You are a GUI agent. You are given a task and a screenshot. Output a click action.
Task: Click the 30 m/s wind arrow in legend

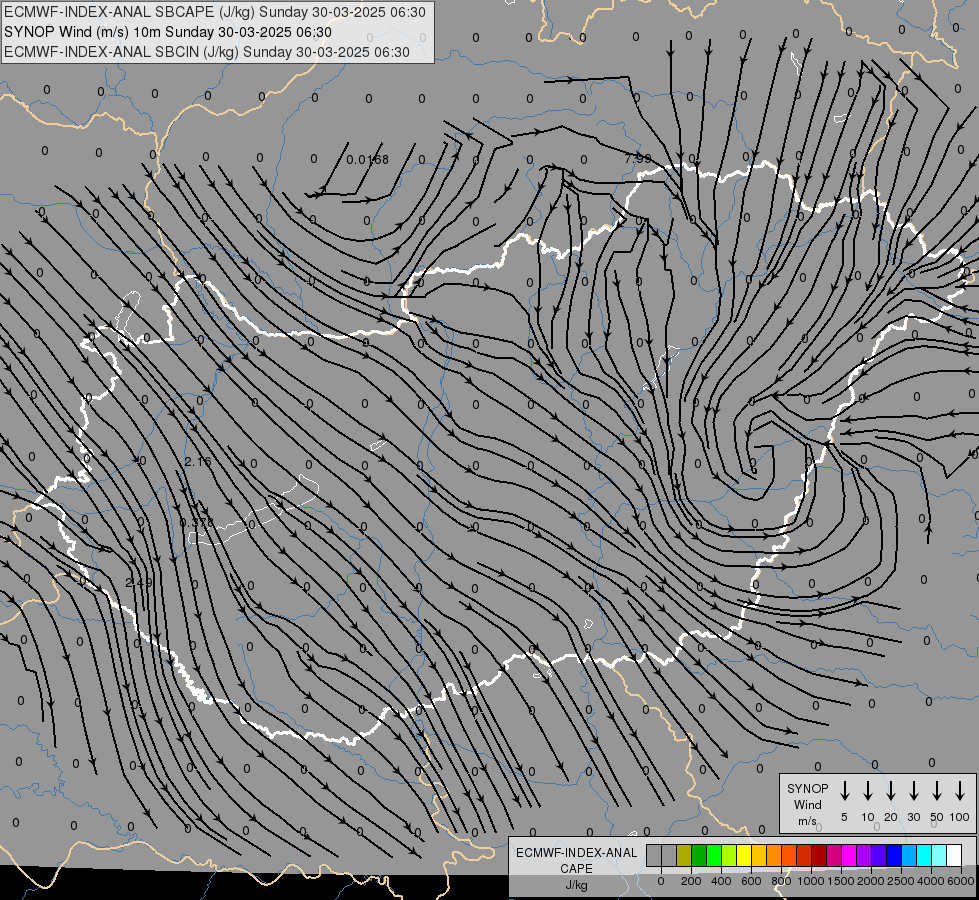tap(913, 791)
